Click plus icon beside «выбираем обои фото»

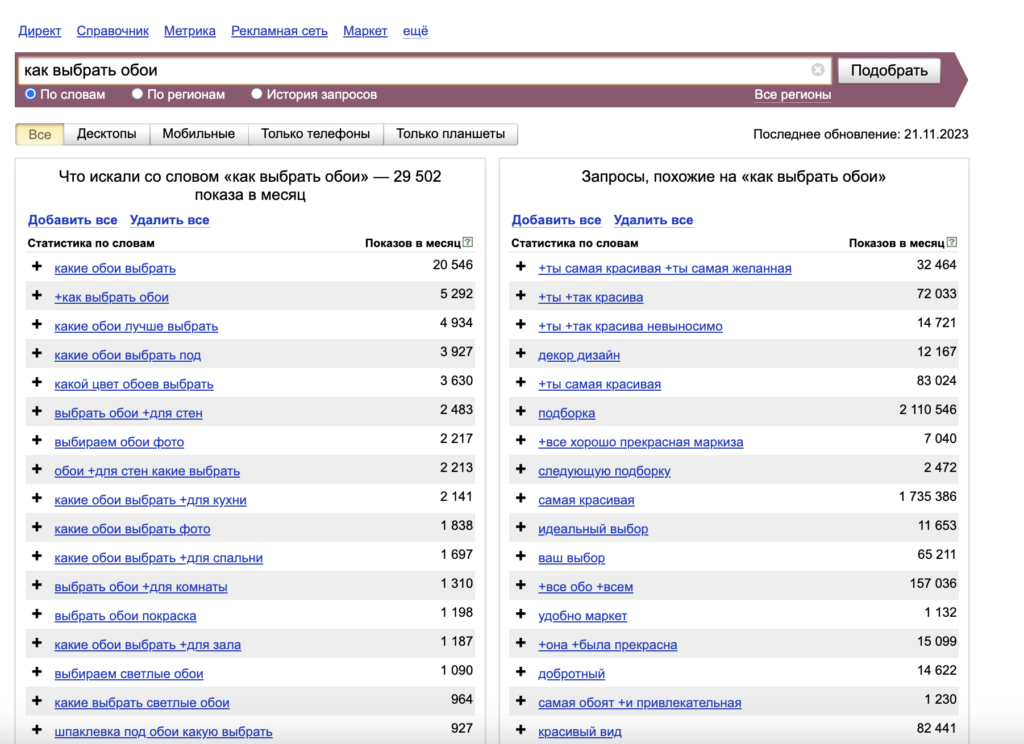(x=37, y=441)
